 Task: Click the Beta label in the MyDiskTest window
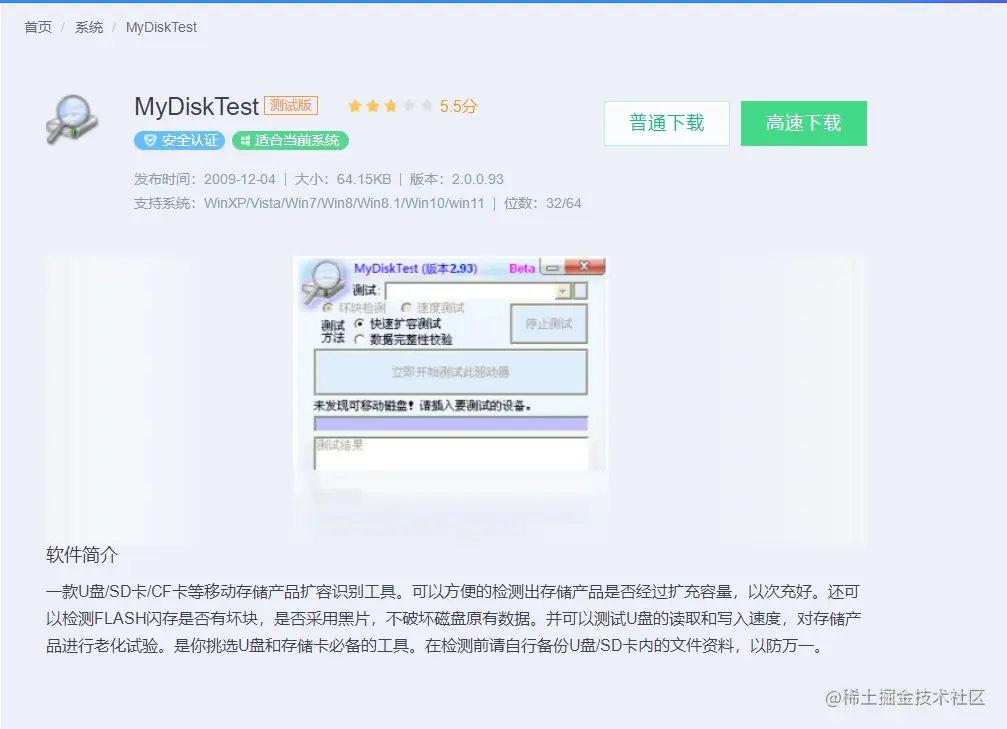(521, 268)
